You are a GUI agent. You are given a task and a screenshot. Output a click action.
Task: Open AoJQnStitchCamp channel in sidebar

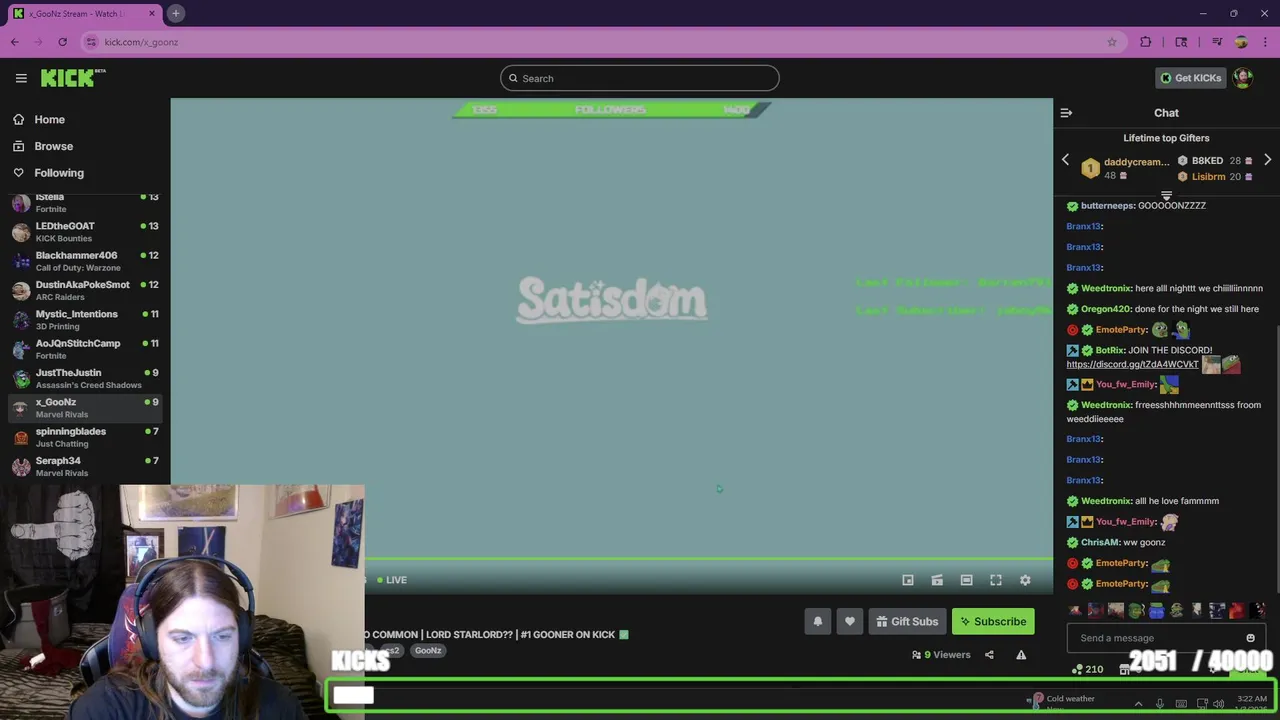click(85, 349)
